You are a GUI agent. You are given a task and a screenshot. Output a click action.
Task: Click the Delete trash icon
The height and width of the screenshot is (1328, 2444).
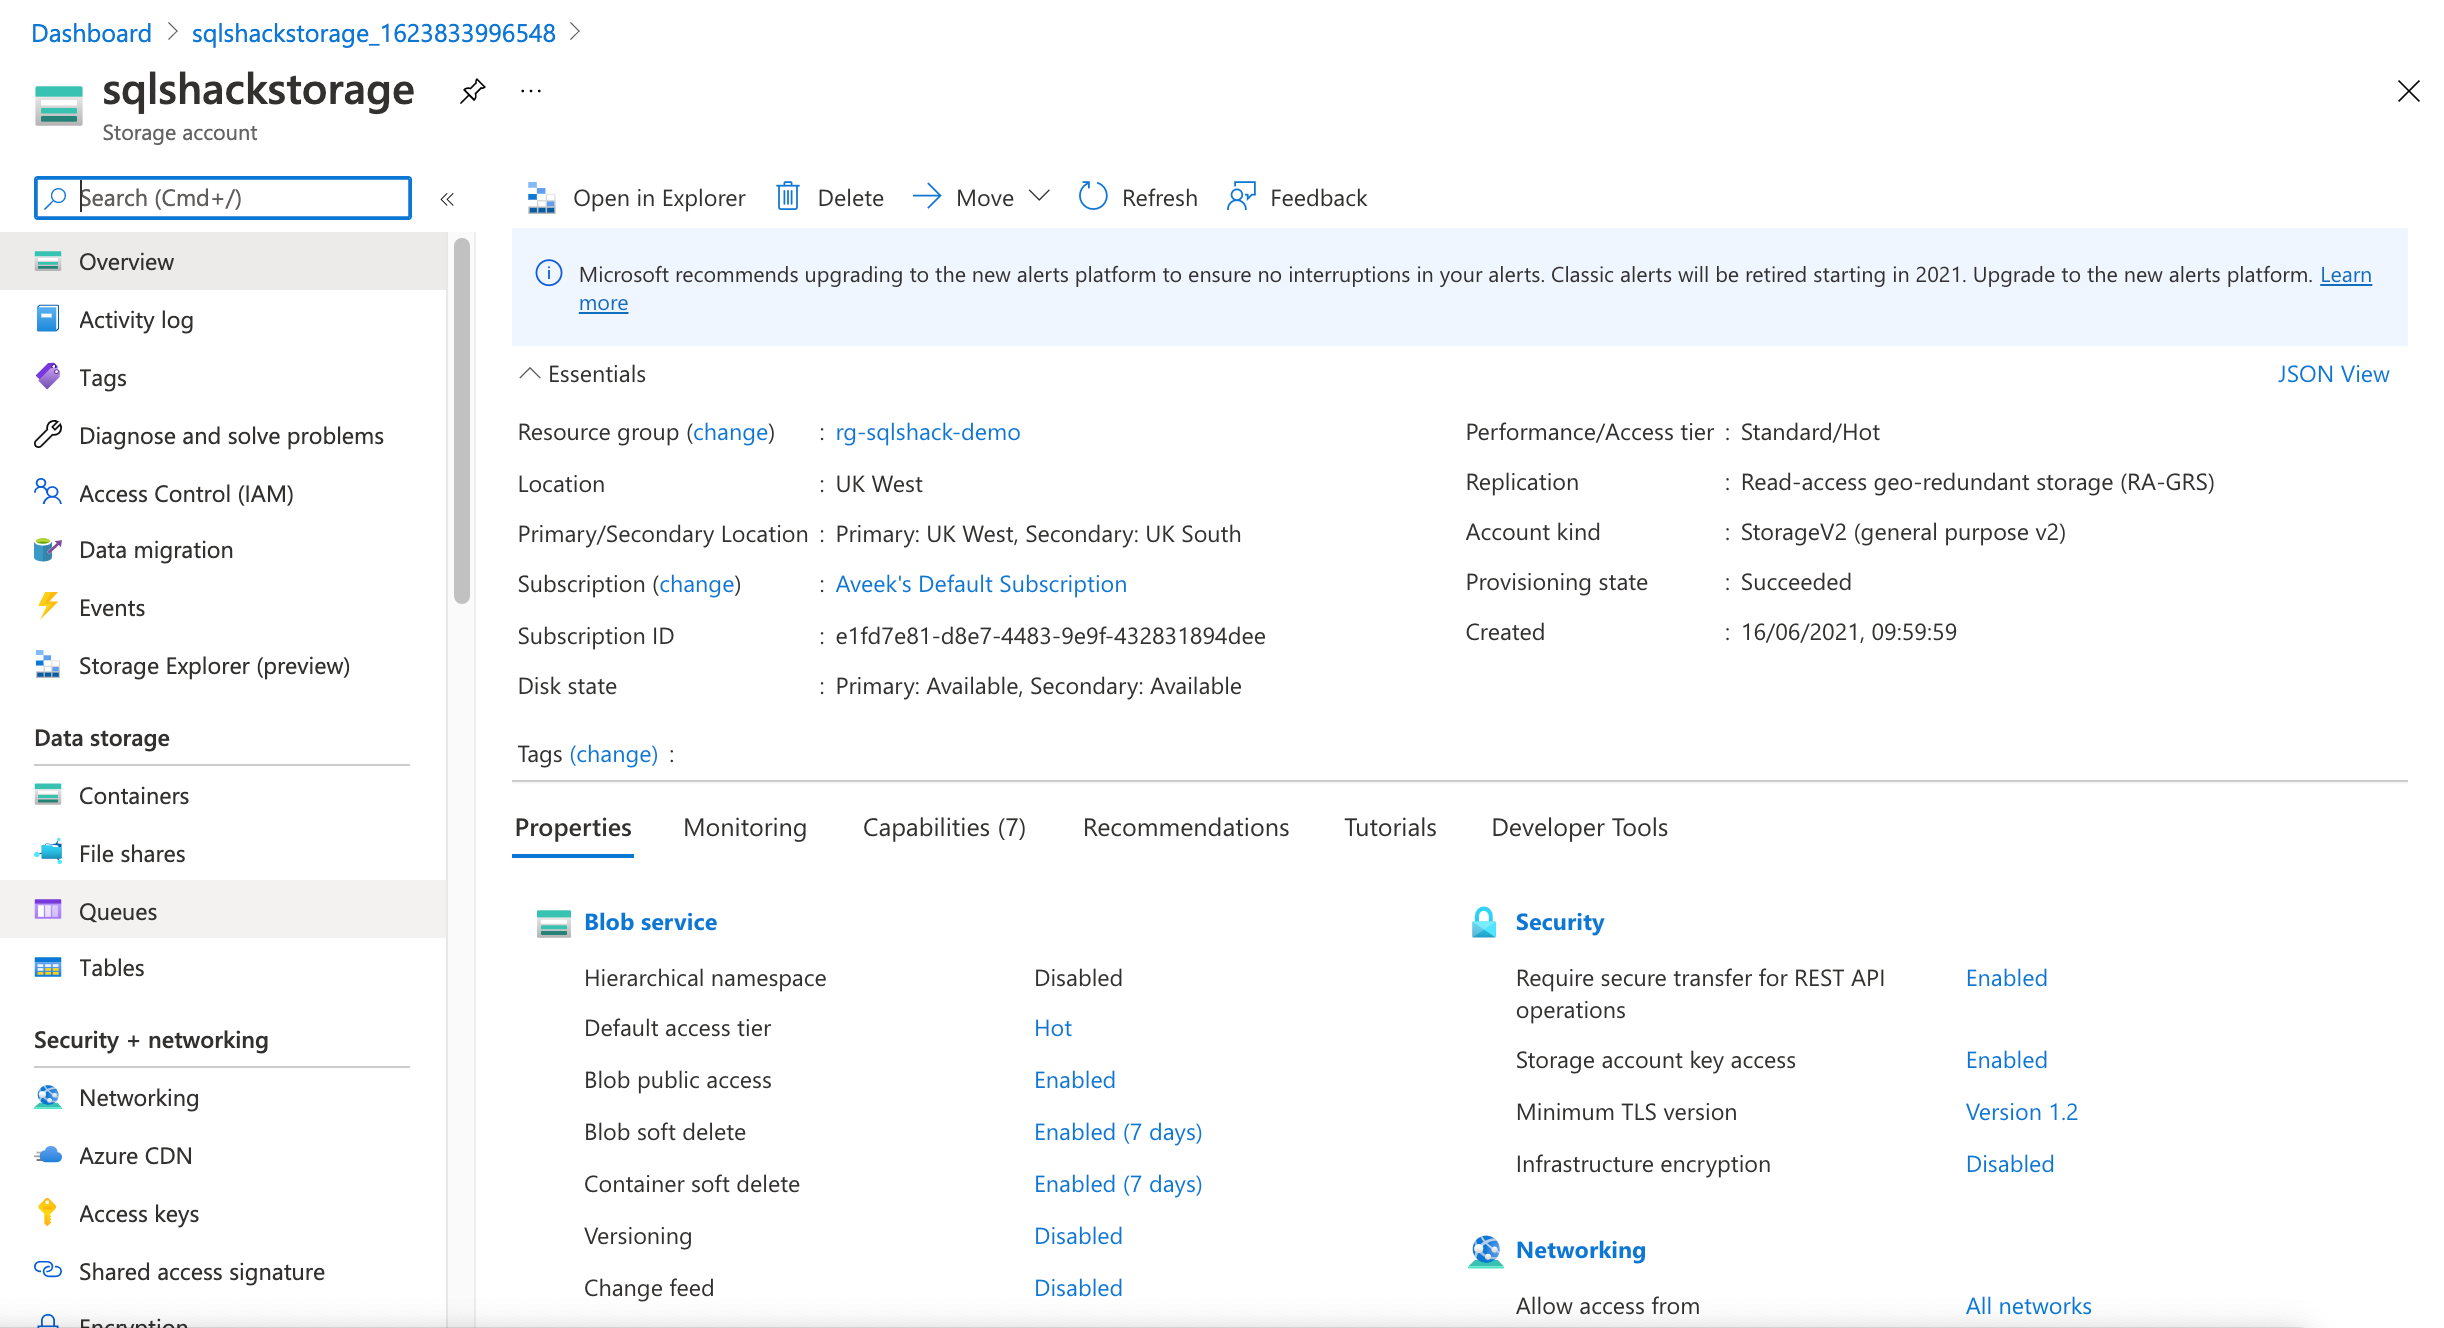click(788, 197)
